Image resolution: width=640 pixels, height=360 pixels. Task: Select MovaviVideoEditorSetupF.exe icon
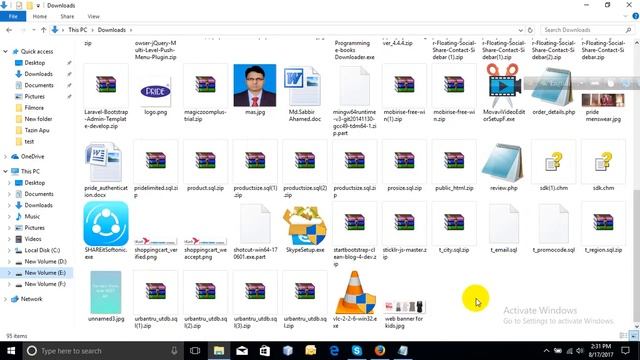point(503,85)
